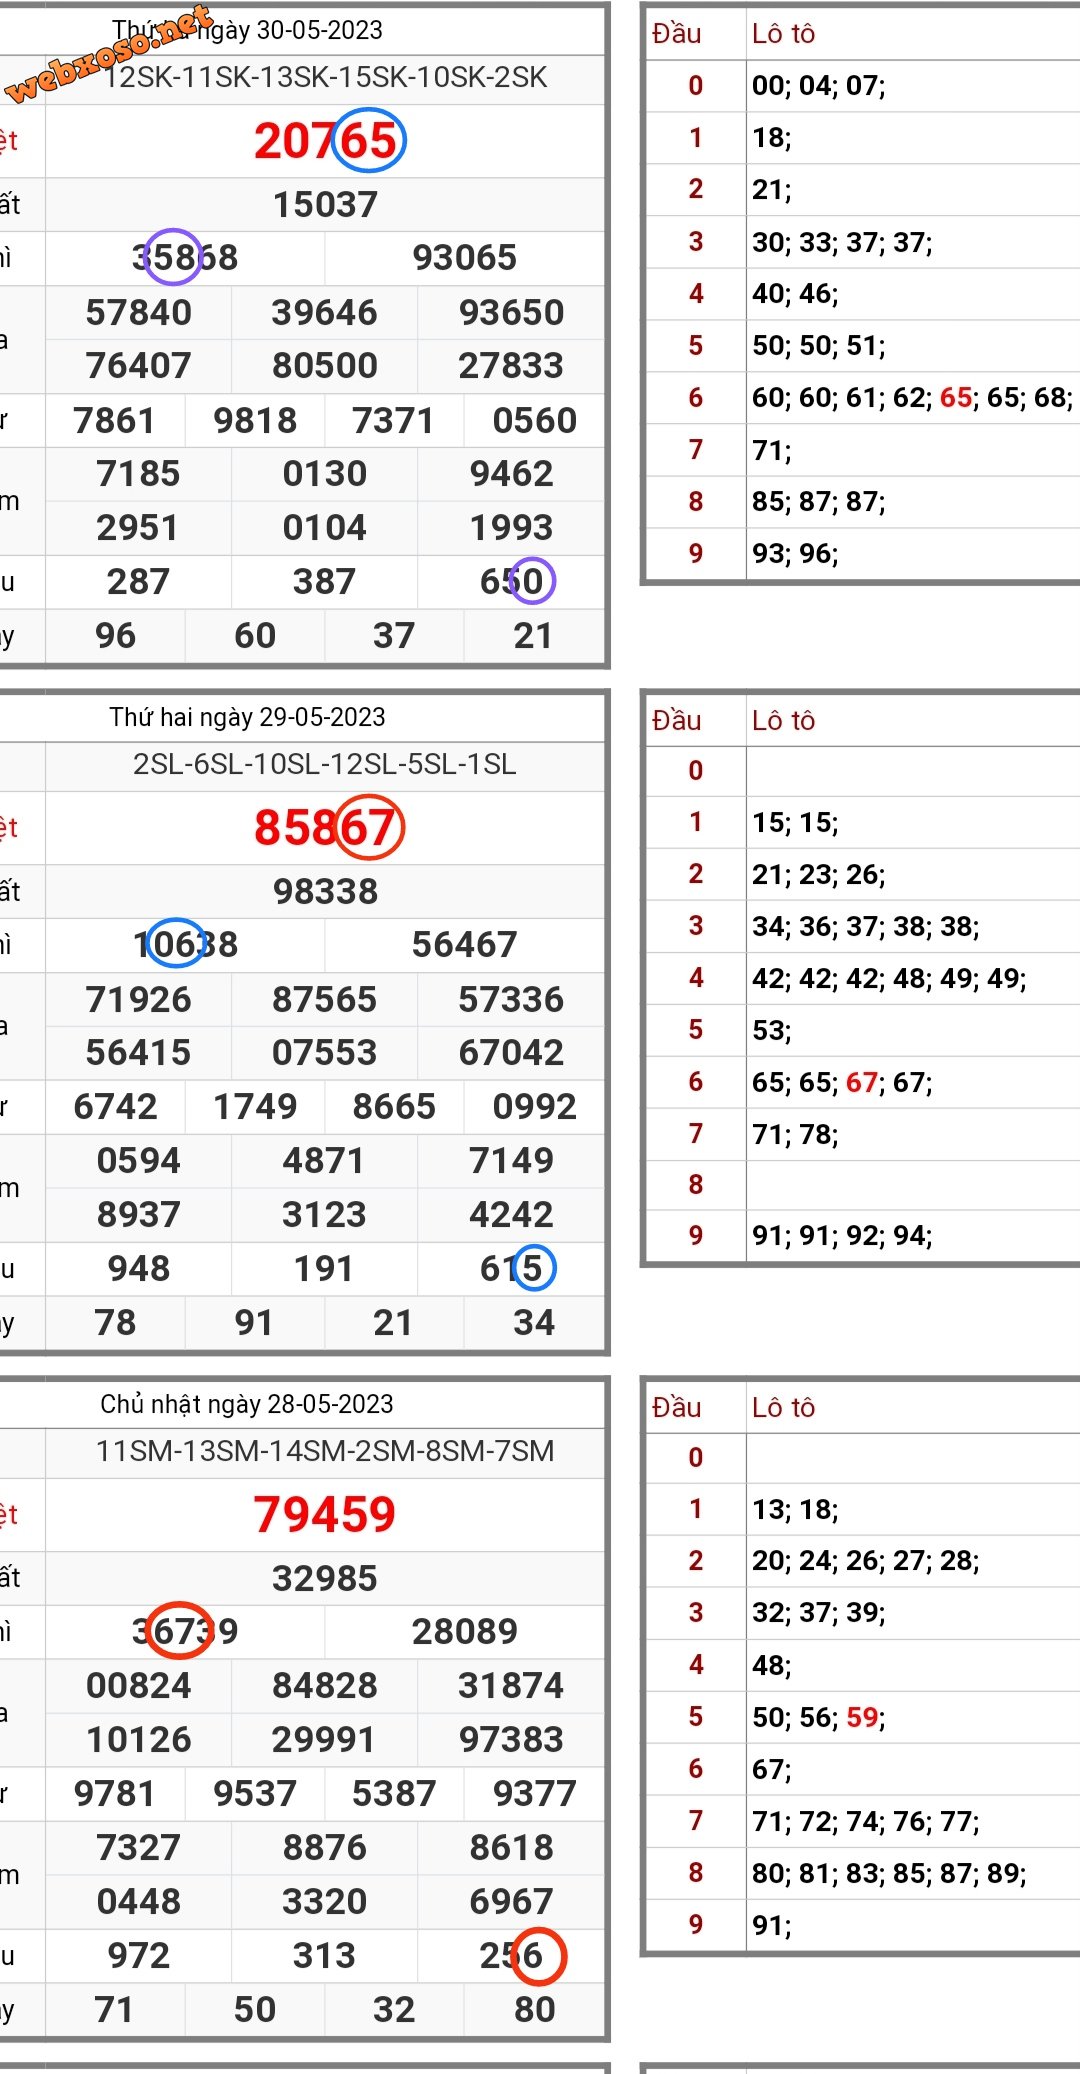
Task: Click the number 0992
Action: [x=535, y=1107]
